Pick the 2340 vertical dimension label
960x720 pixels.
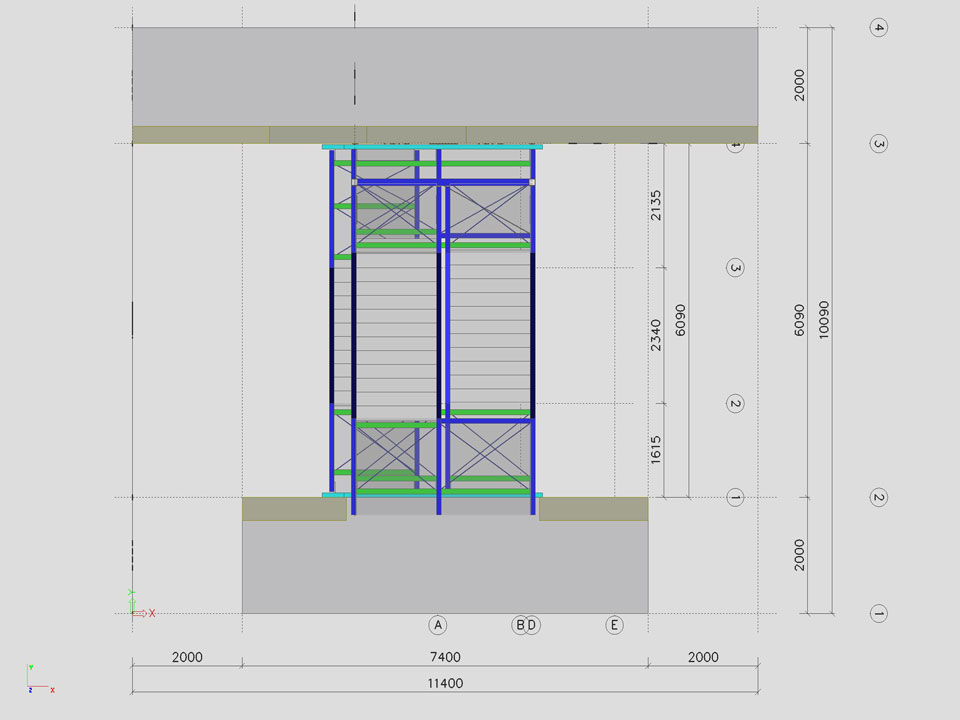656,335
